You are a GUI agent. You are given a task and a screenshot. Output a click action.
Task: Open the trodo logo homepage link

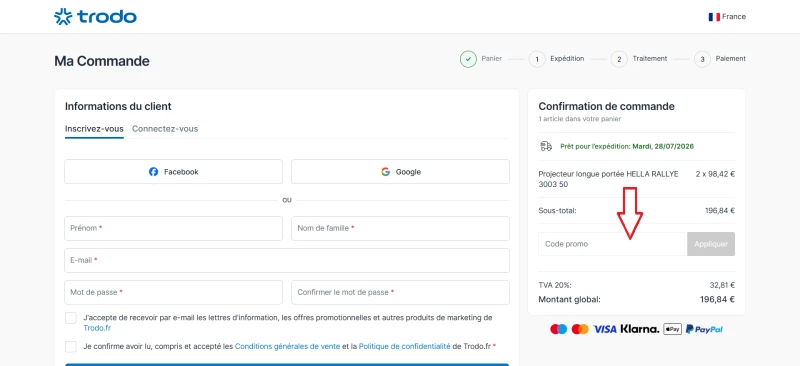pos(95,16)
